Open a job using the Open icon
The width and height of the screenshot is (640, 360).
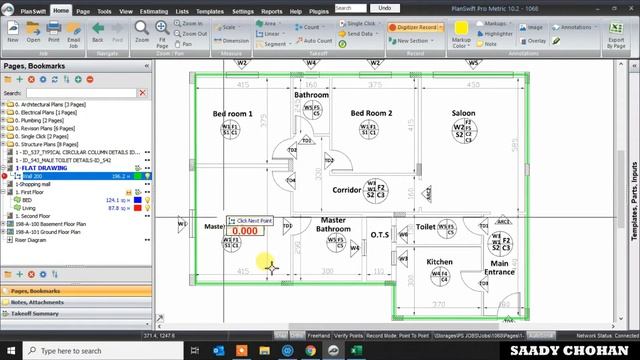coord(33,32)
